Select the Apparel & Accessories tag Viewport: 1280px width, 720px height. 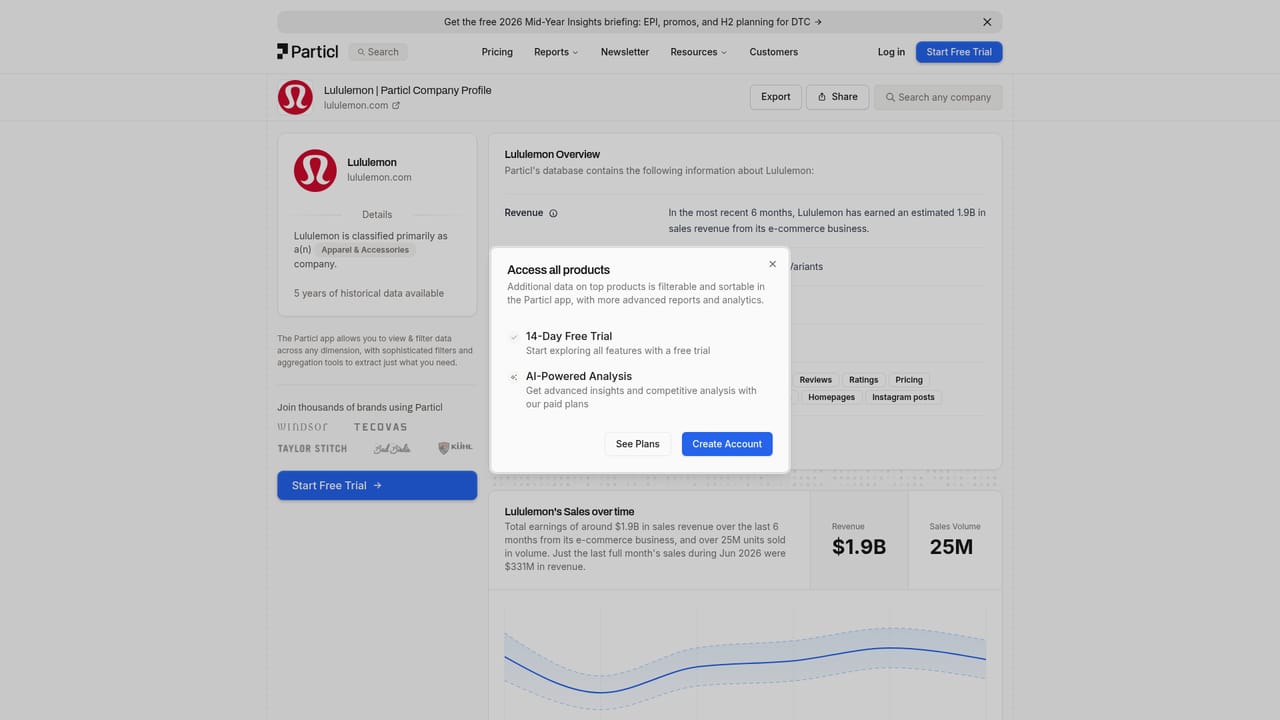[365, 250]
